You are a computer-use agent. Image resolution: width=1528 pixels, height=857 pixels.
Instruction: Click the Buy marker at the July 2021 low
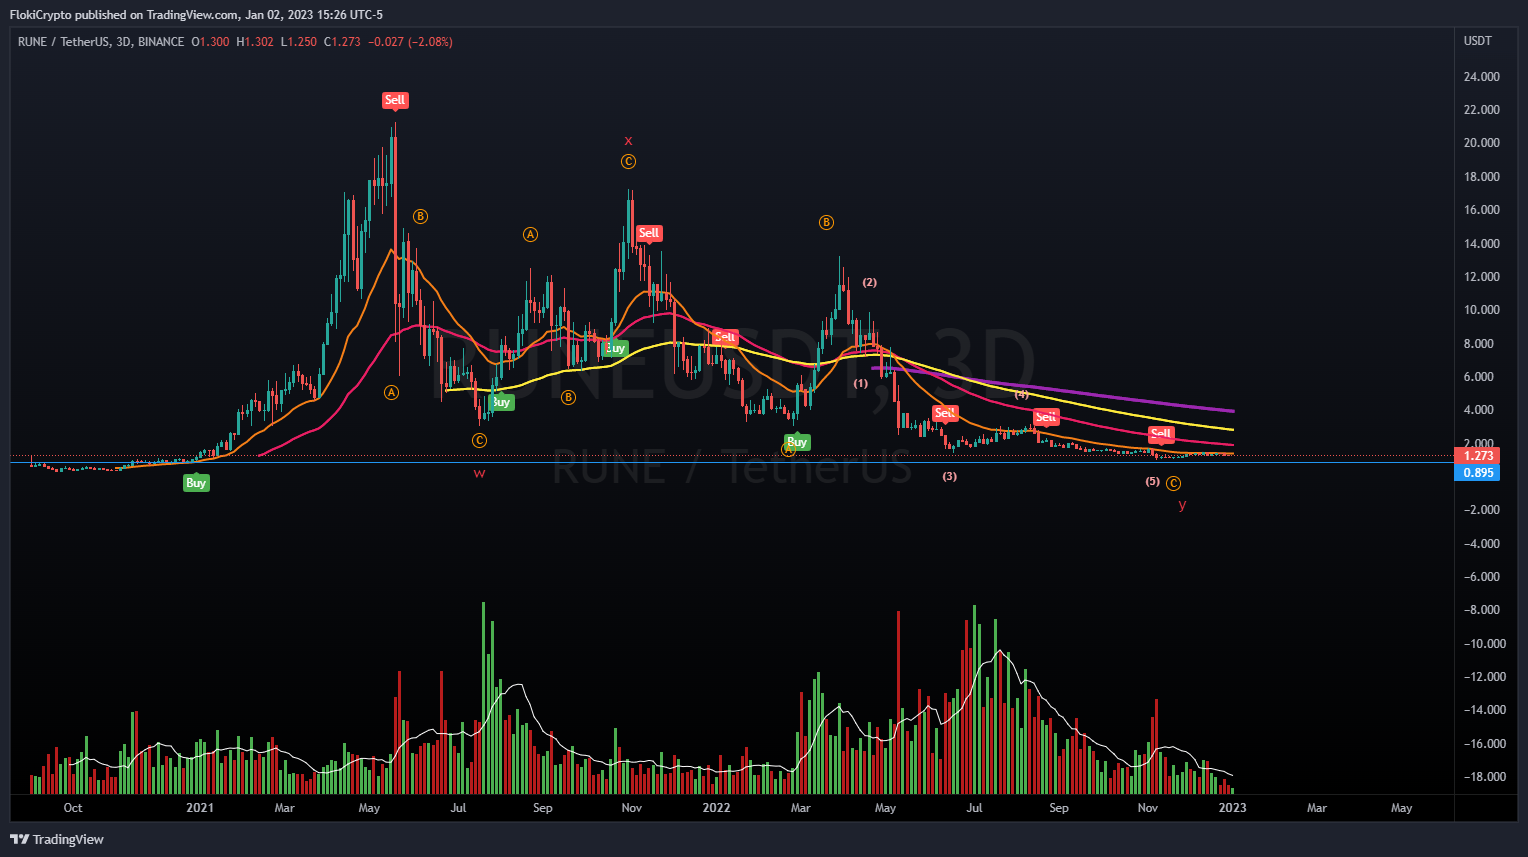[x=501, y=402]
